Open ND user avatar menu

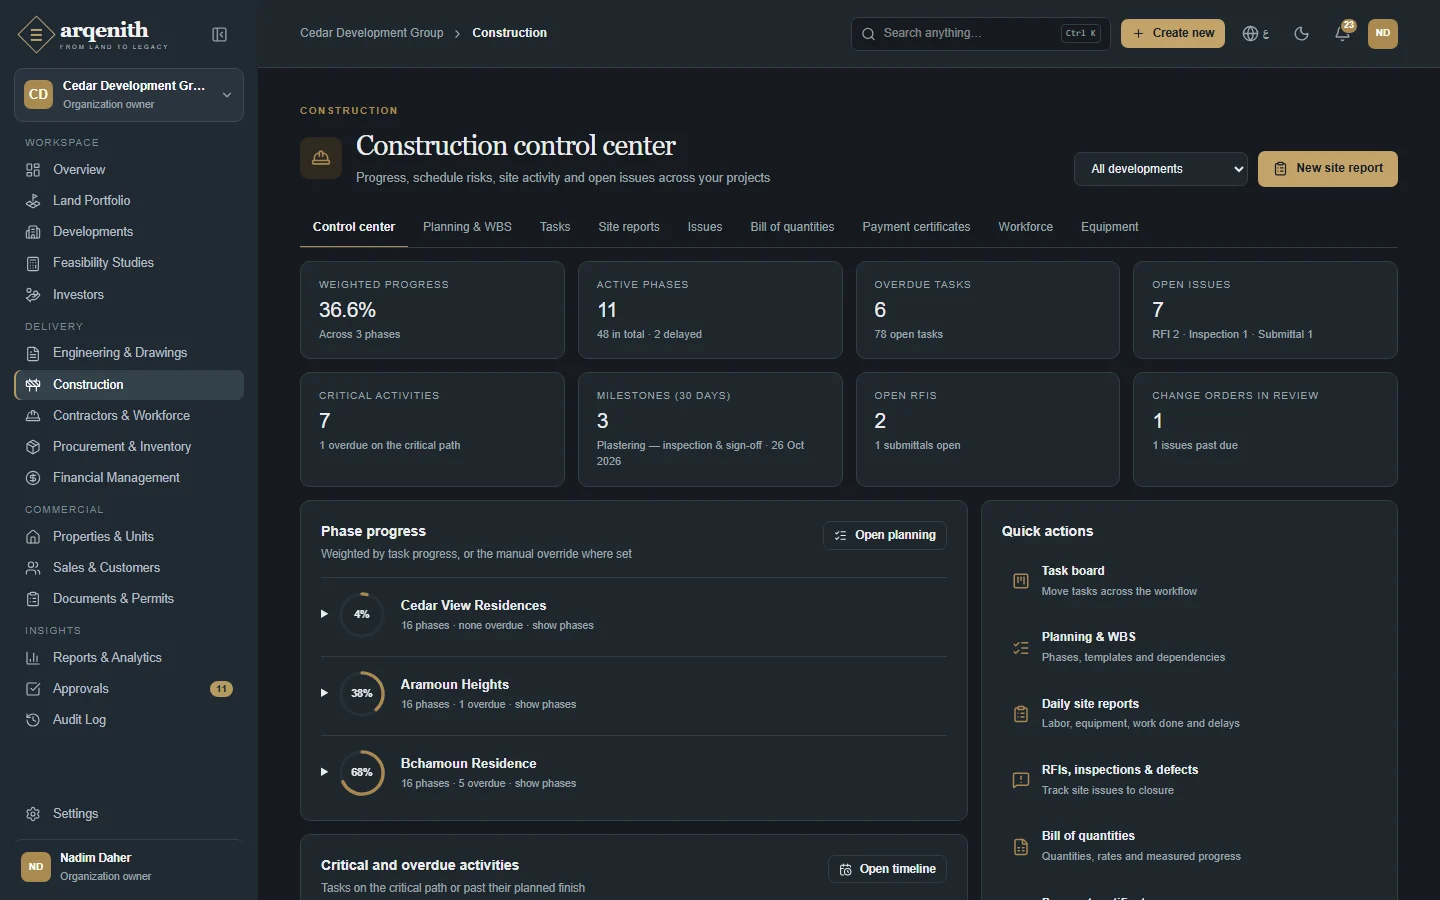coord(1382,33)
